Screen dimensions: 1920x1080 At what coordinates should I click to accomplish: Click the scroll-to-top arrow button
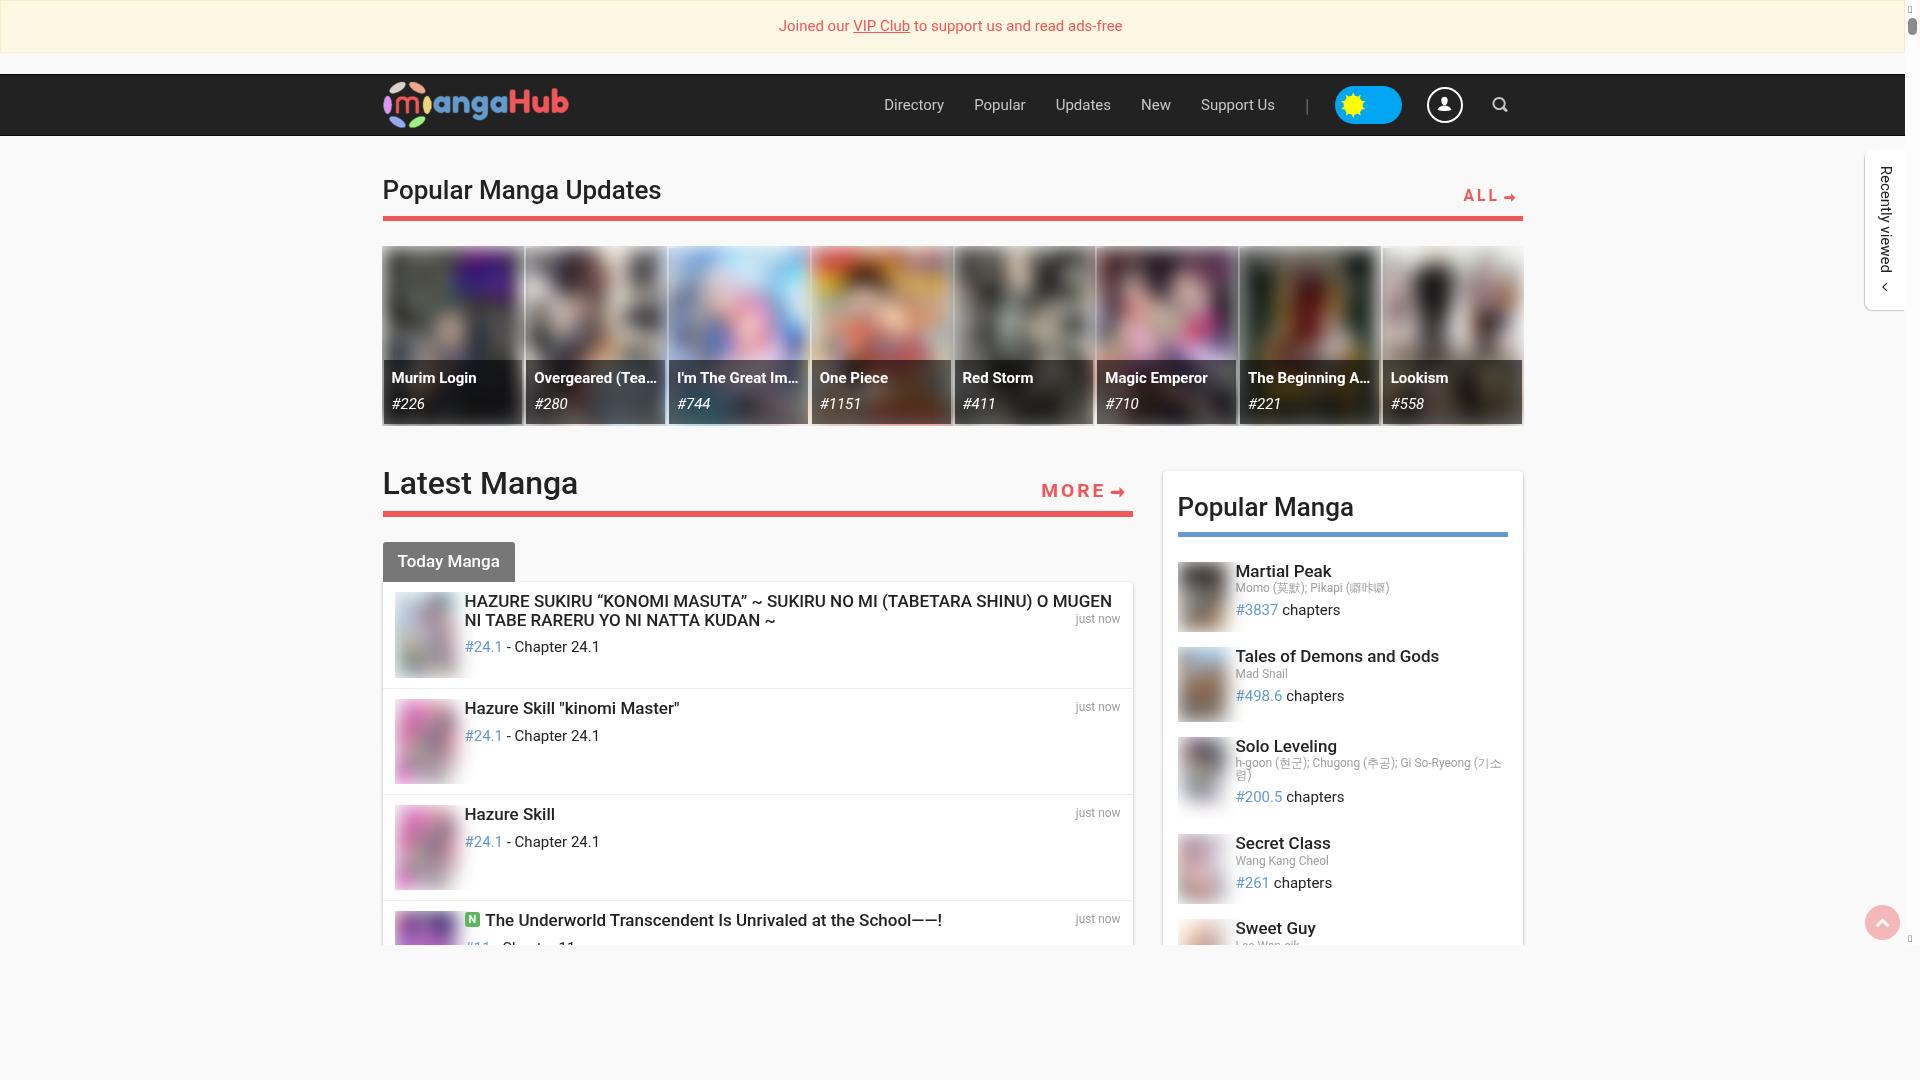pos(1882,922)
